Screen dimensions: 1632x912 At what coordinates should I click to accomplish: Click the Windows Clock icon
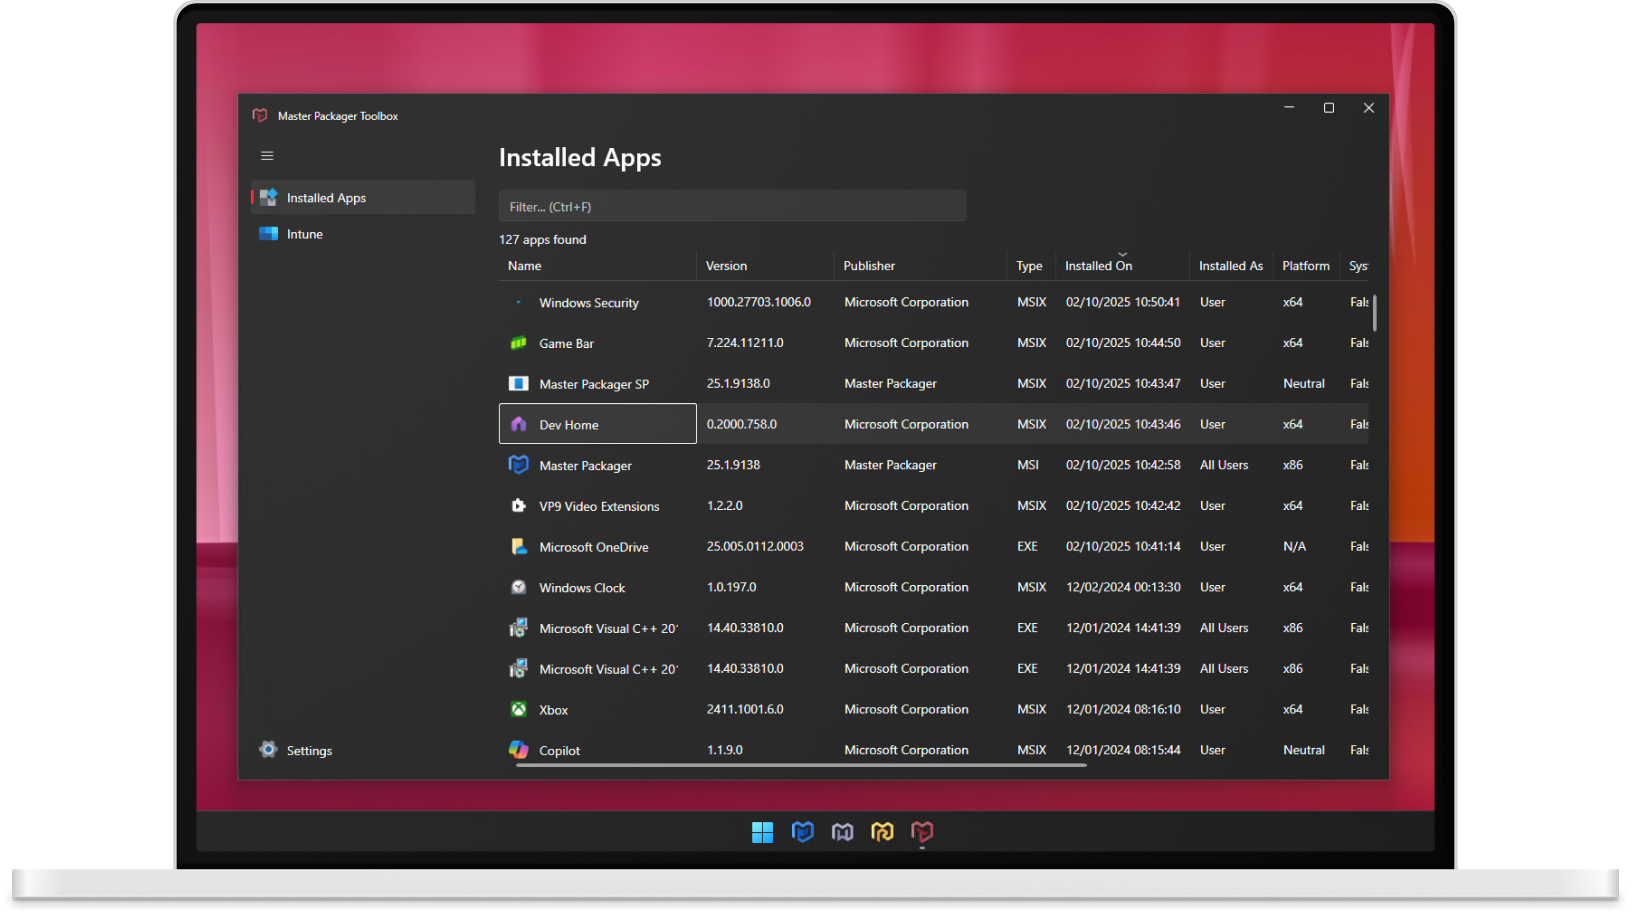point(518,587)
